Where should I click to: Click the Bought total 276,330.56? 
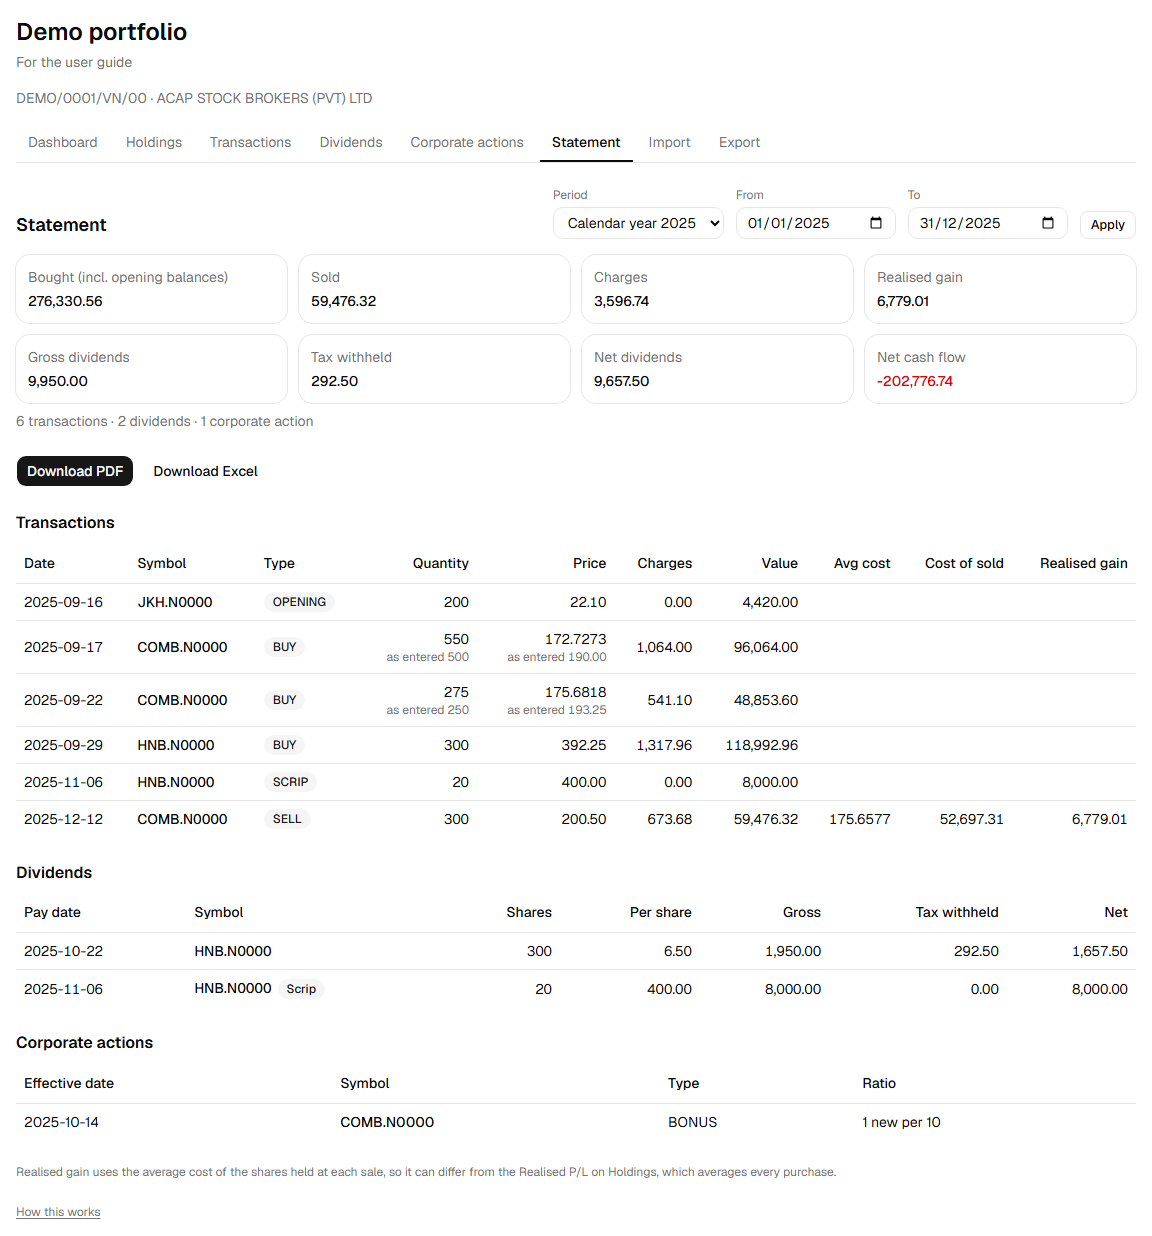point(65,301)
